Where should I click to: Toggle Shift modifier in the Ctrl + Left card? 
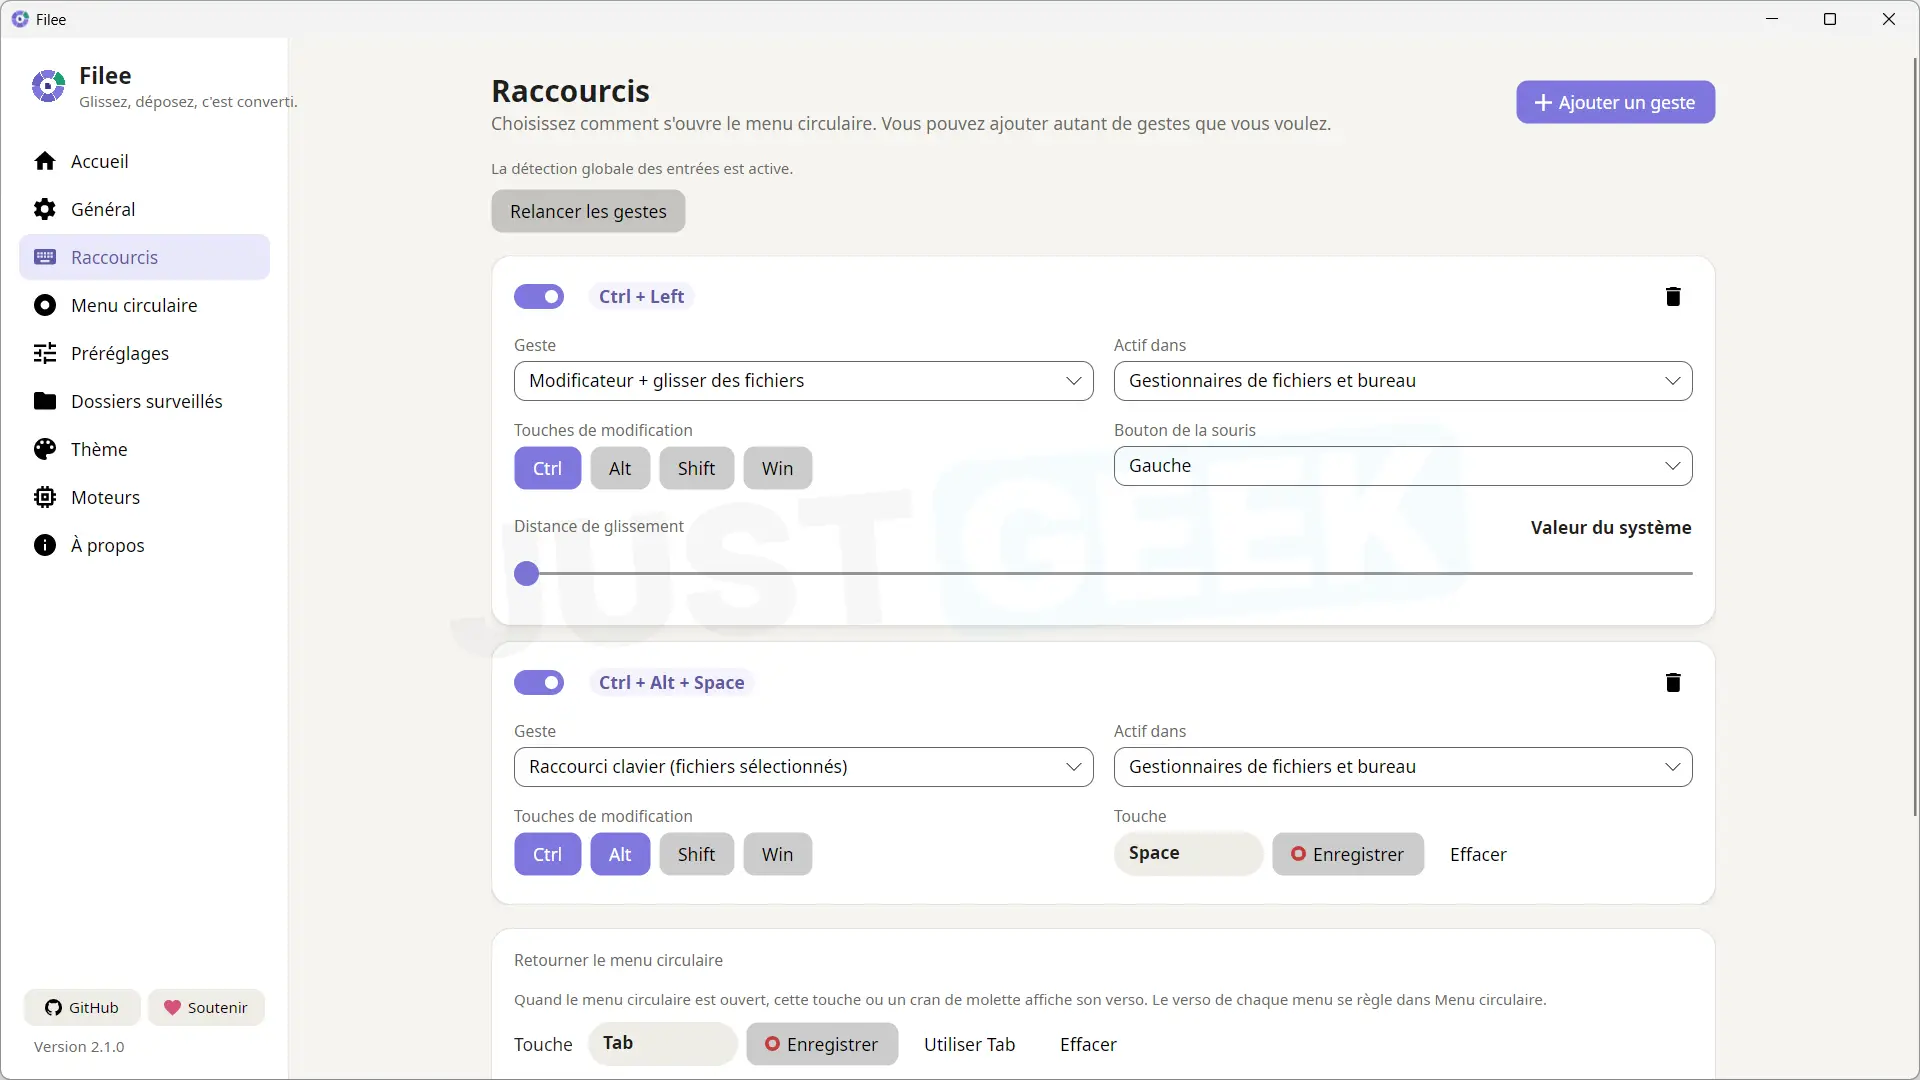point(696,468)
